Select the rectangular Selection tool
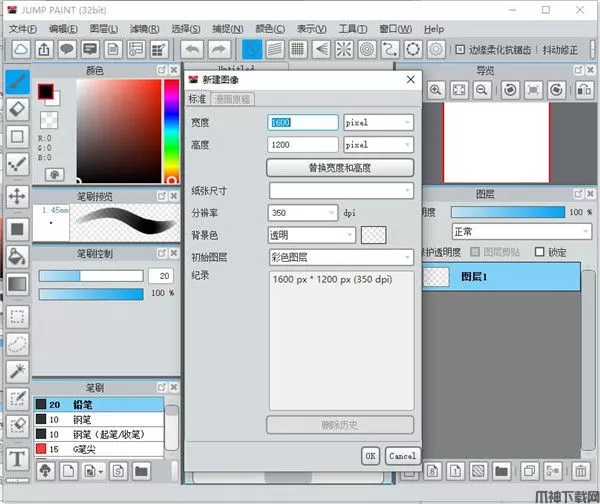 coord(17,315)
